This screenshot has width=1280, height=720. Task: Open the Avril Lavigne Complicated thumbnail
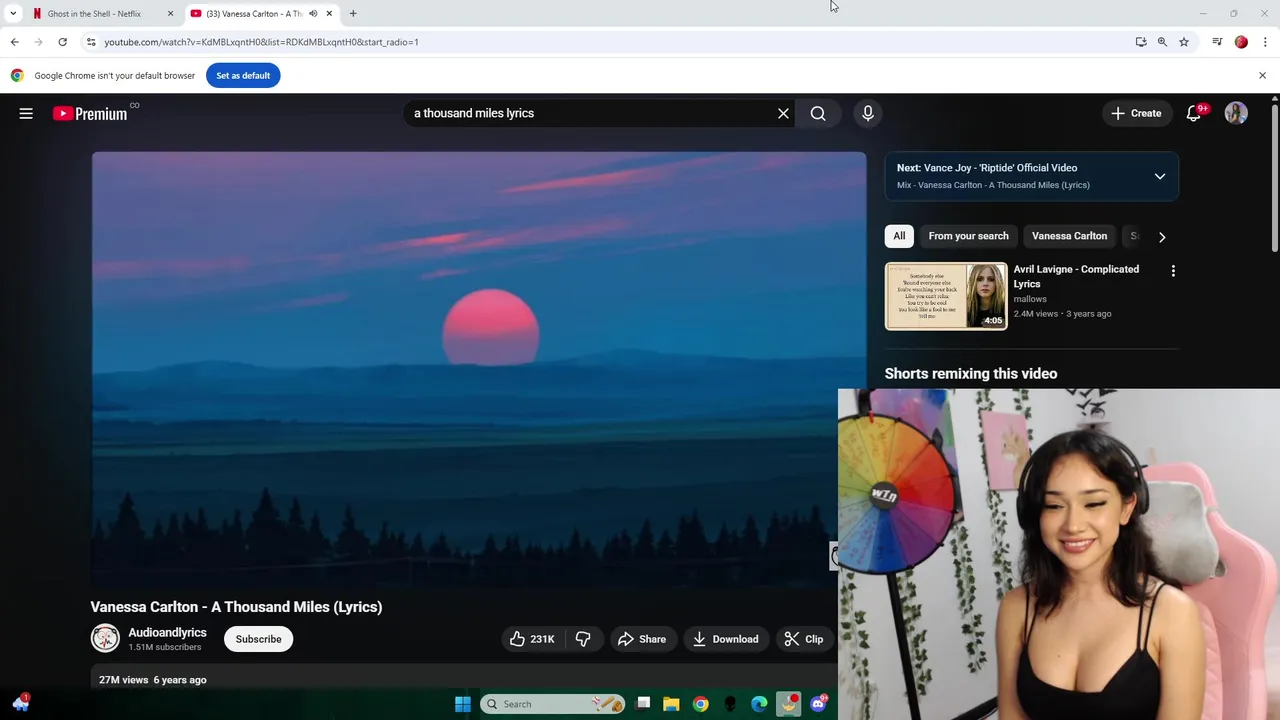(946, 296)
